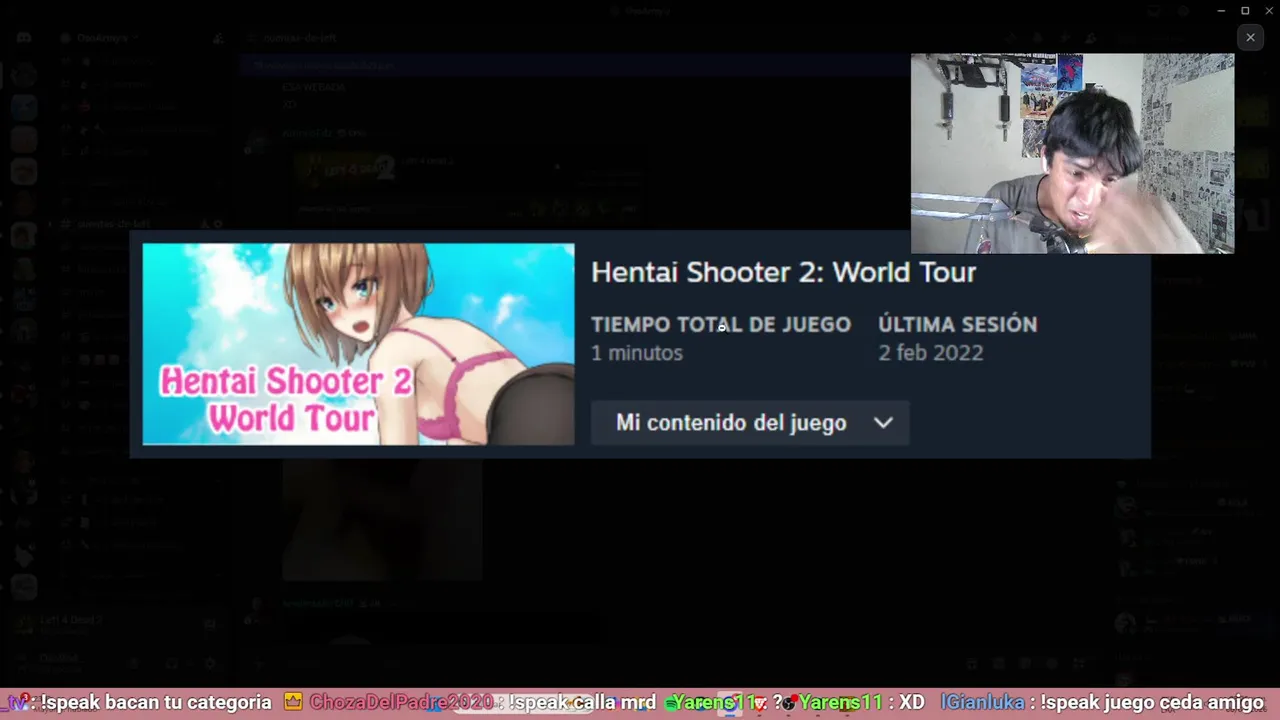
Task: Click the crown badge beside ChozaDelPadre2020
Action: [x=293, y=702]
